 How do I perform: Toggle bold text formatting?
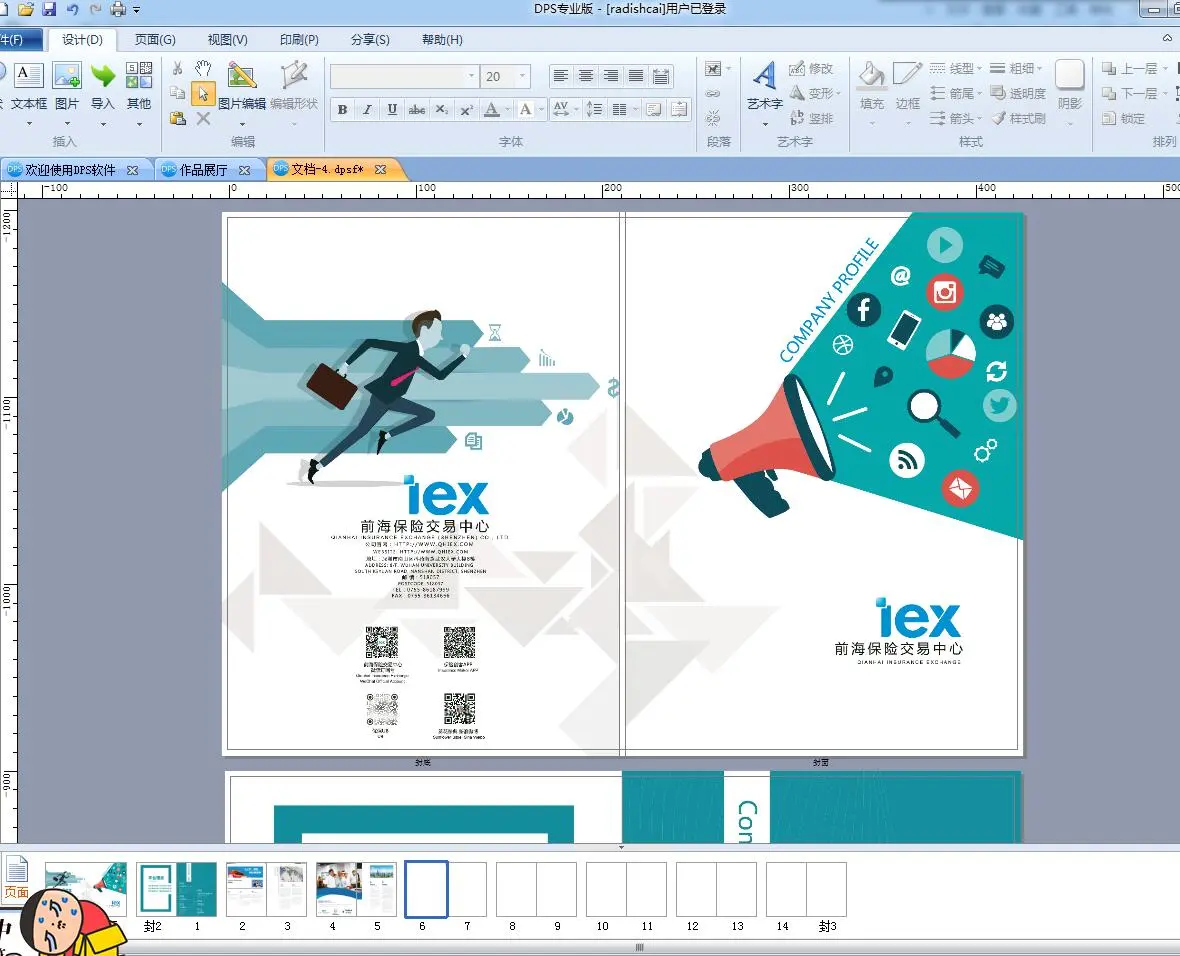click(x=342, y=109)
